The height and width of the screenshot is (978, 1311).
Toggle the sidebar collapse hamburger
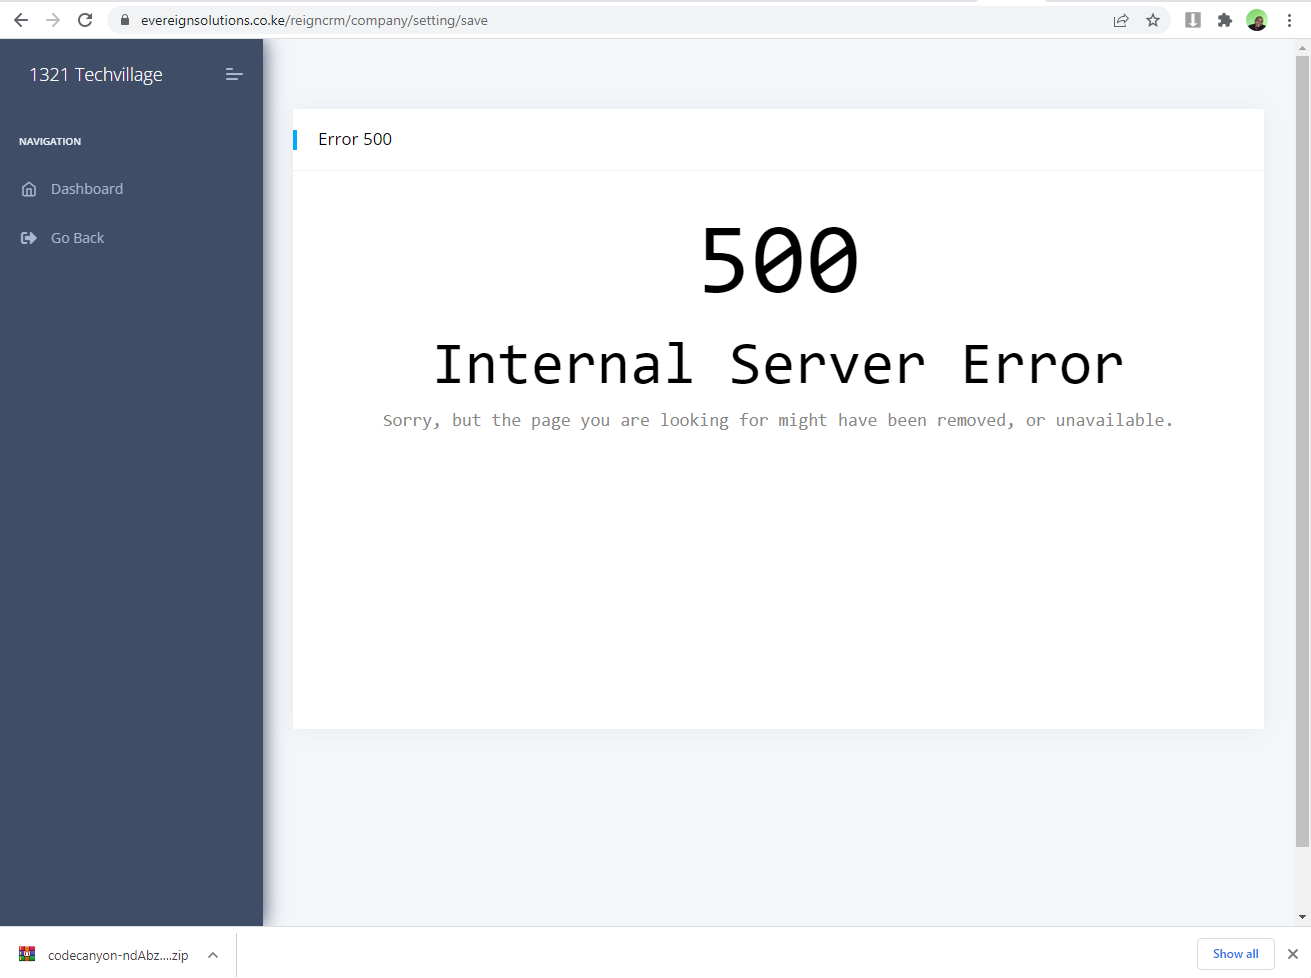coord(234,74)
